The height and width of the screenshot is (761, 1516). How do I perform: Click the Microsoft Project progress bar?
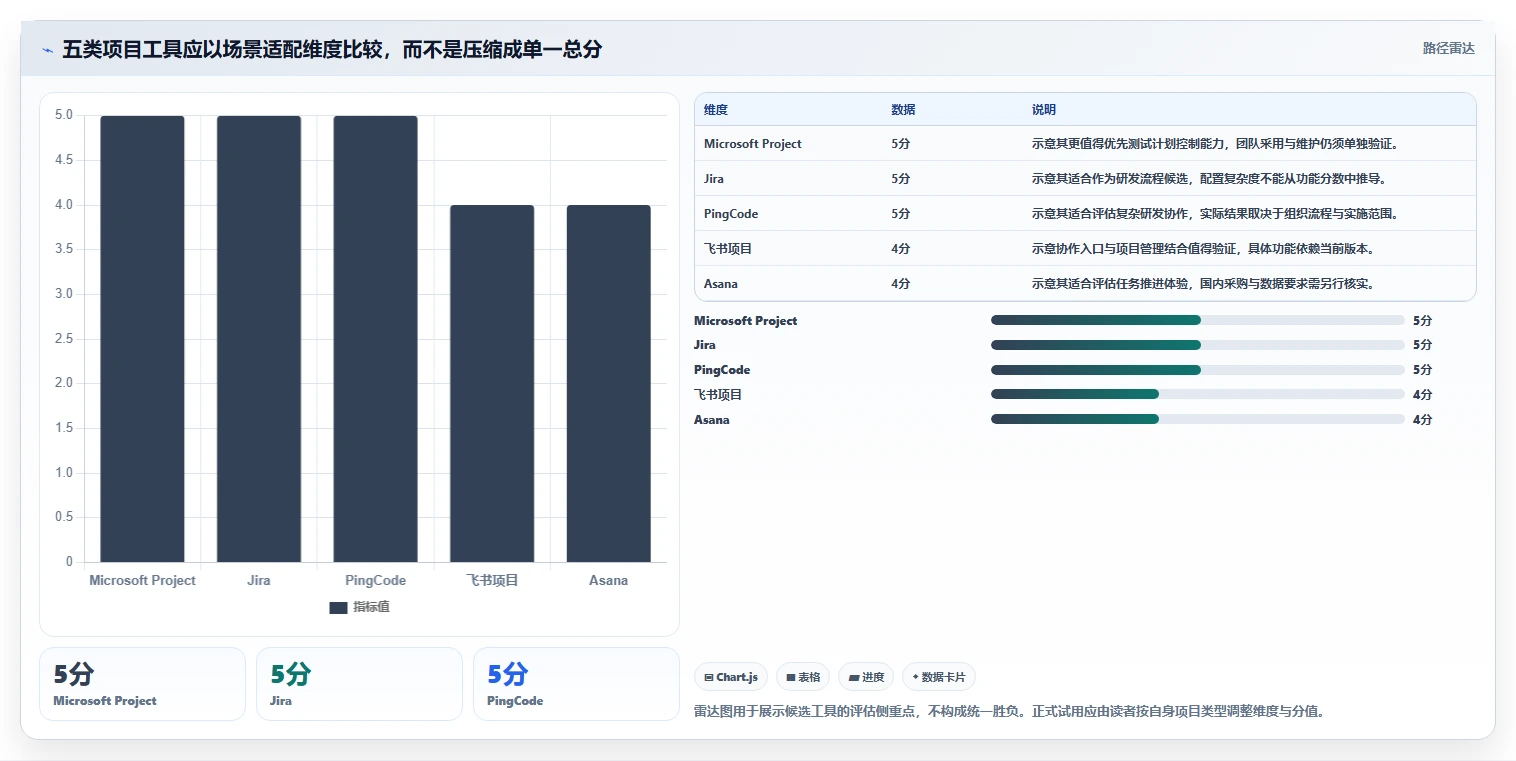tap(1198, 320)
